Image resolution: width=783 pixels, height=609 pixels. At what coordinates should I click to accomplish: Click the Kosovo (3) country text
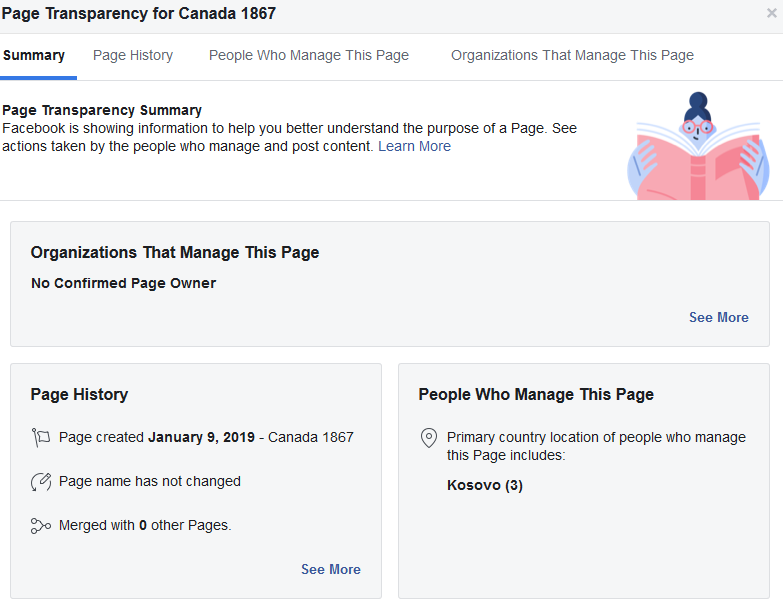(485, 485)
